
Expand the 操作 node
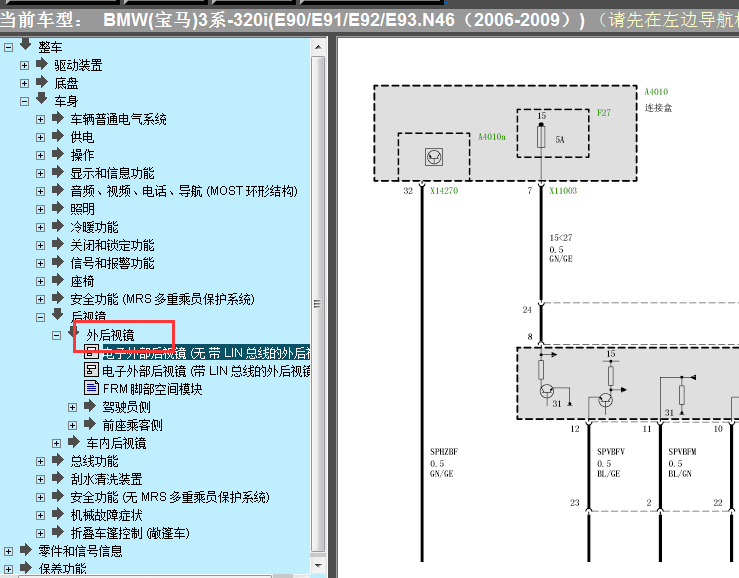click(x=41, y=155)
